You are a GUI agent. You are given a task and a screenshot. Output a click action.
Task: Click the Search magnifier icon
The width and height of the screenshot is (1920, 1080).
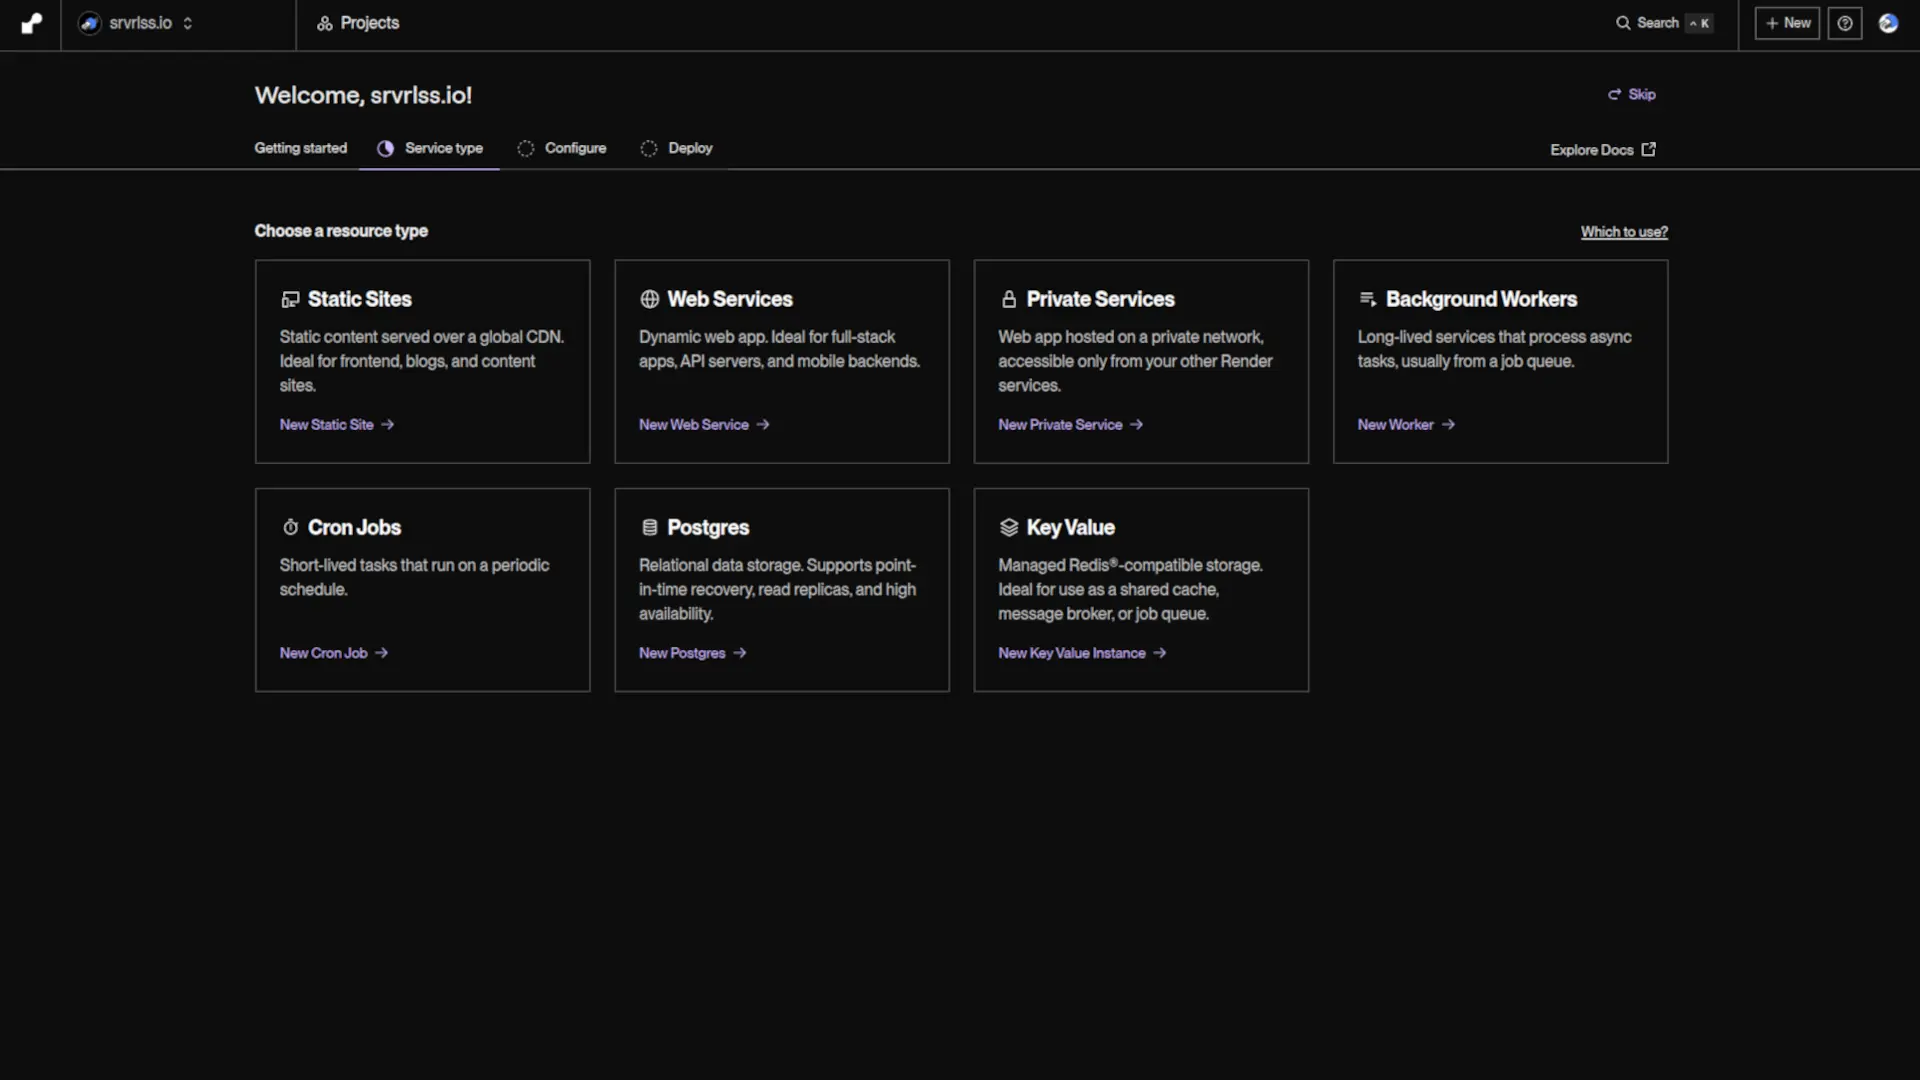[1623, 23]
